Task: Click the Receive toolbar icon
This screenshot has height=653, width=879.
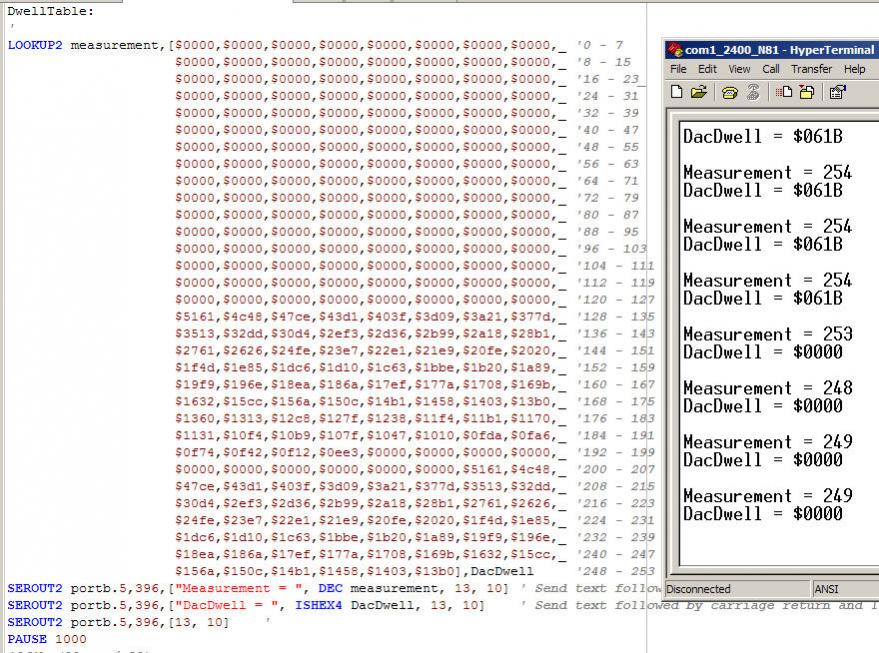Action: pyautogui.click(x=806, y=92)
